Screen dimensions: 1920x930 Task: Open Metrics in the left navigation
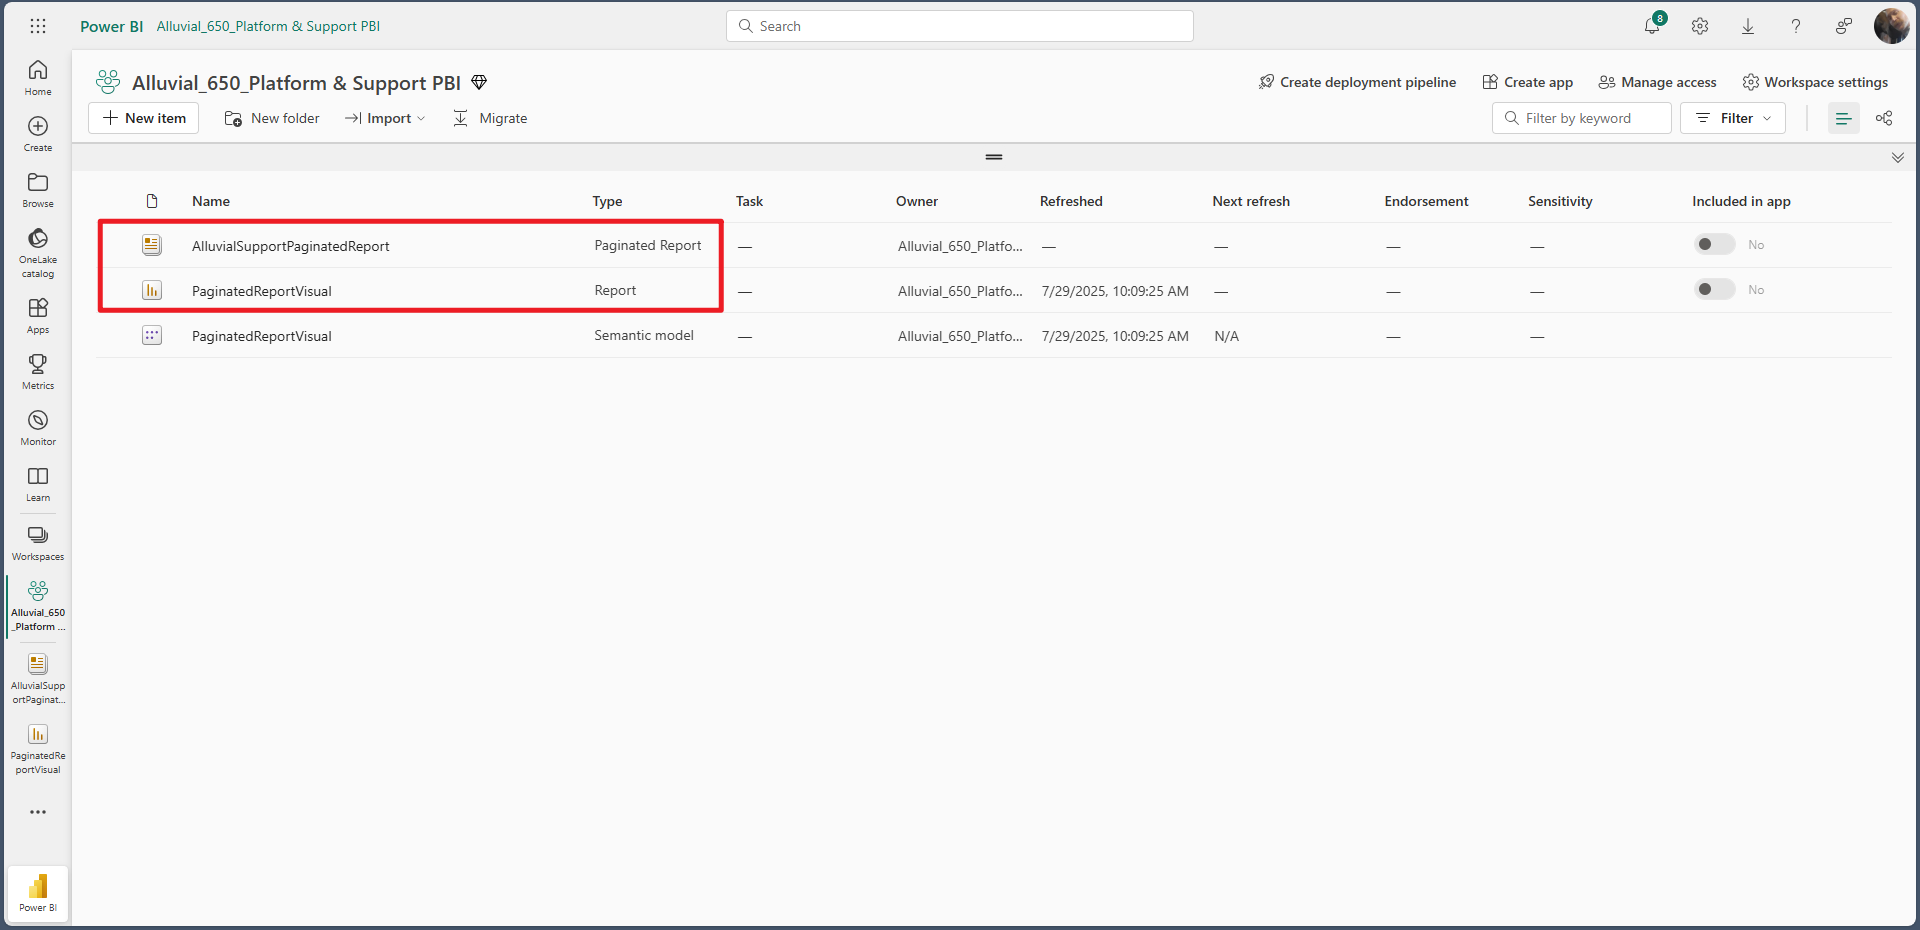tap(38, 371)
